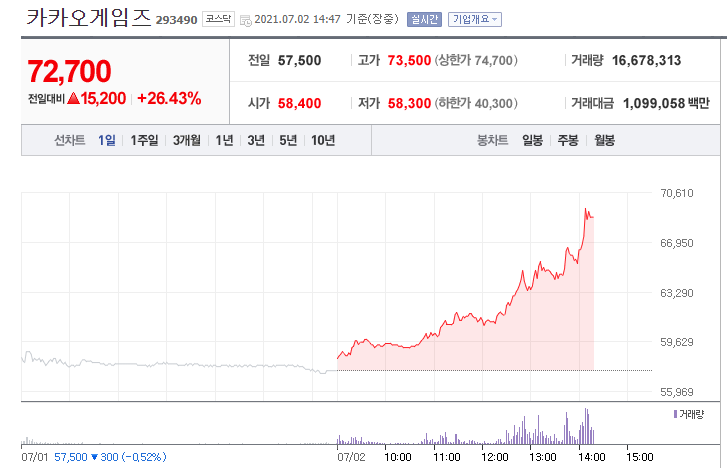The height and width of the screenshot is (468, 727).
Task: Show the 10년 line chart
Action: coord(323,140)
